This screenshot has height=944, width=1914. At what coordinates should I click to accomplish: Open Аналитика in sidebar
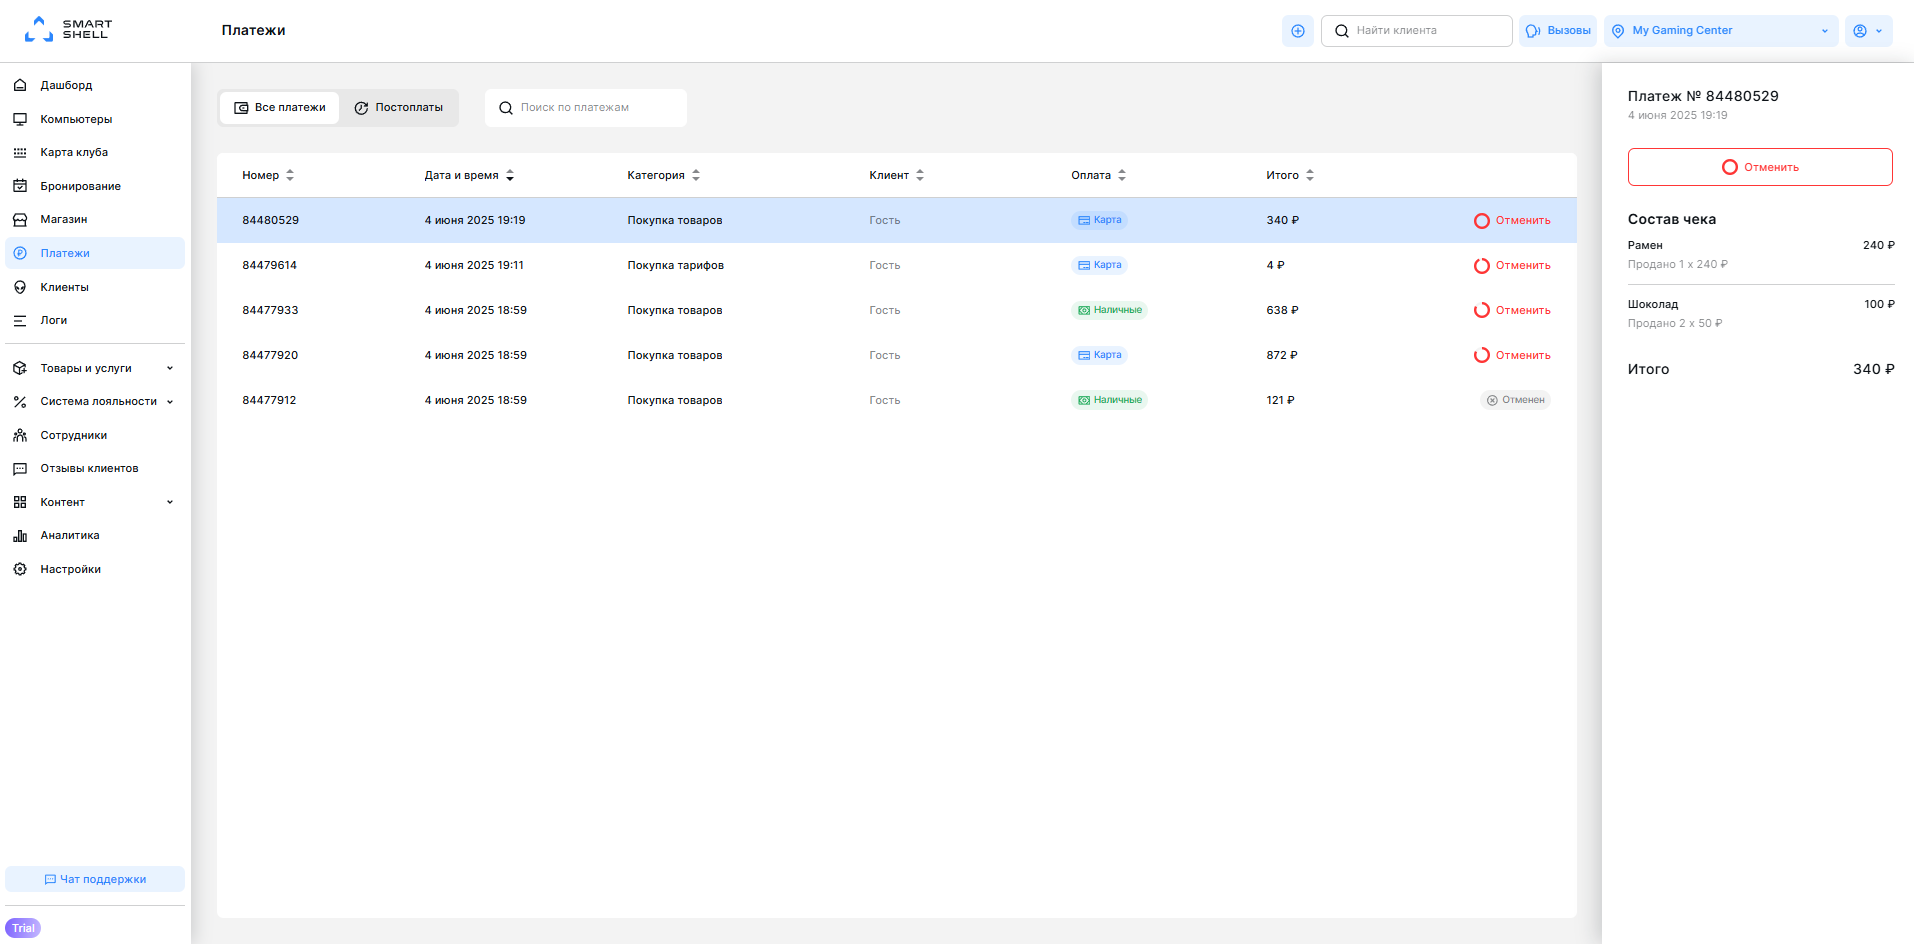tap(70, 536)
